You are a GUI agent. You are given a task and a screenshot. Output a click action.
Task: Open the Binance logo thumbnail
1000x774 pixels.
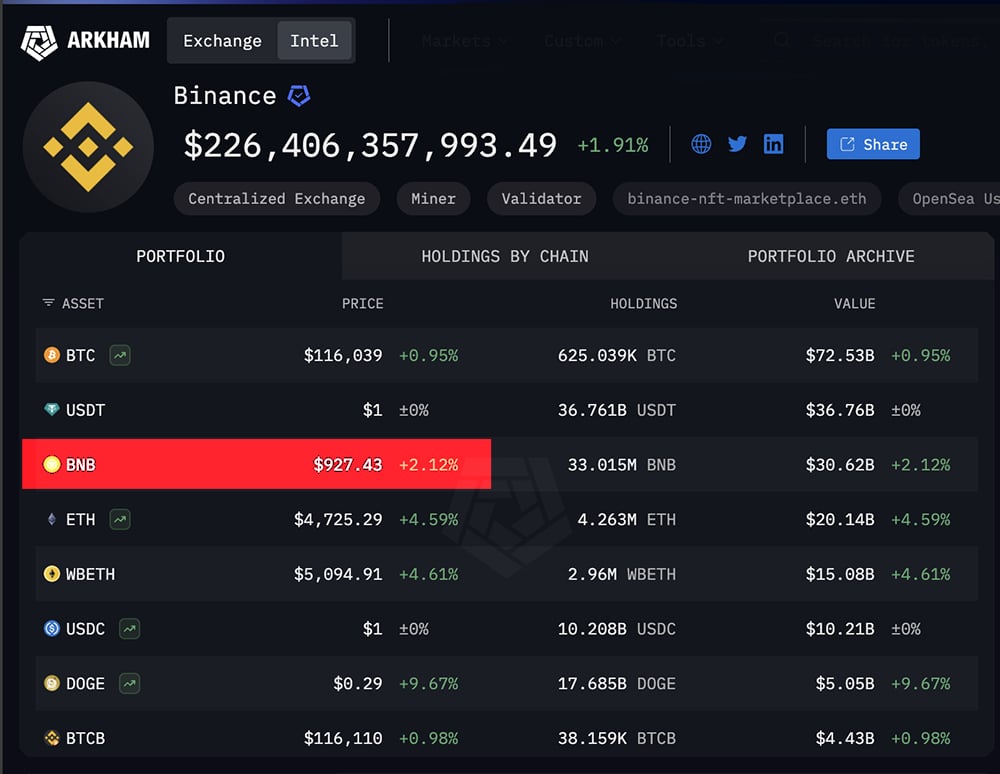pos(88,147)
